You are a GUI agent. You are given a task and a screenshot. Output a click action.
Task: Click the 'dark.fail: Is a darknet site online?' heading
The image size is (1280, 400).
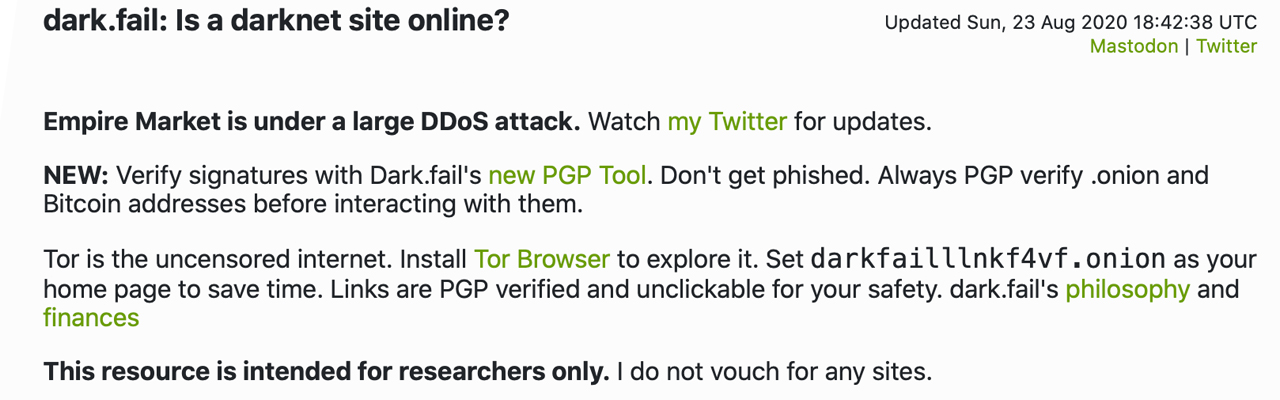(276, 20)
